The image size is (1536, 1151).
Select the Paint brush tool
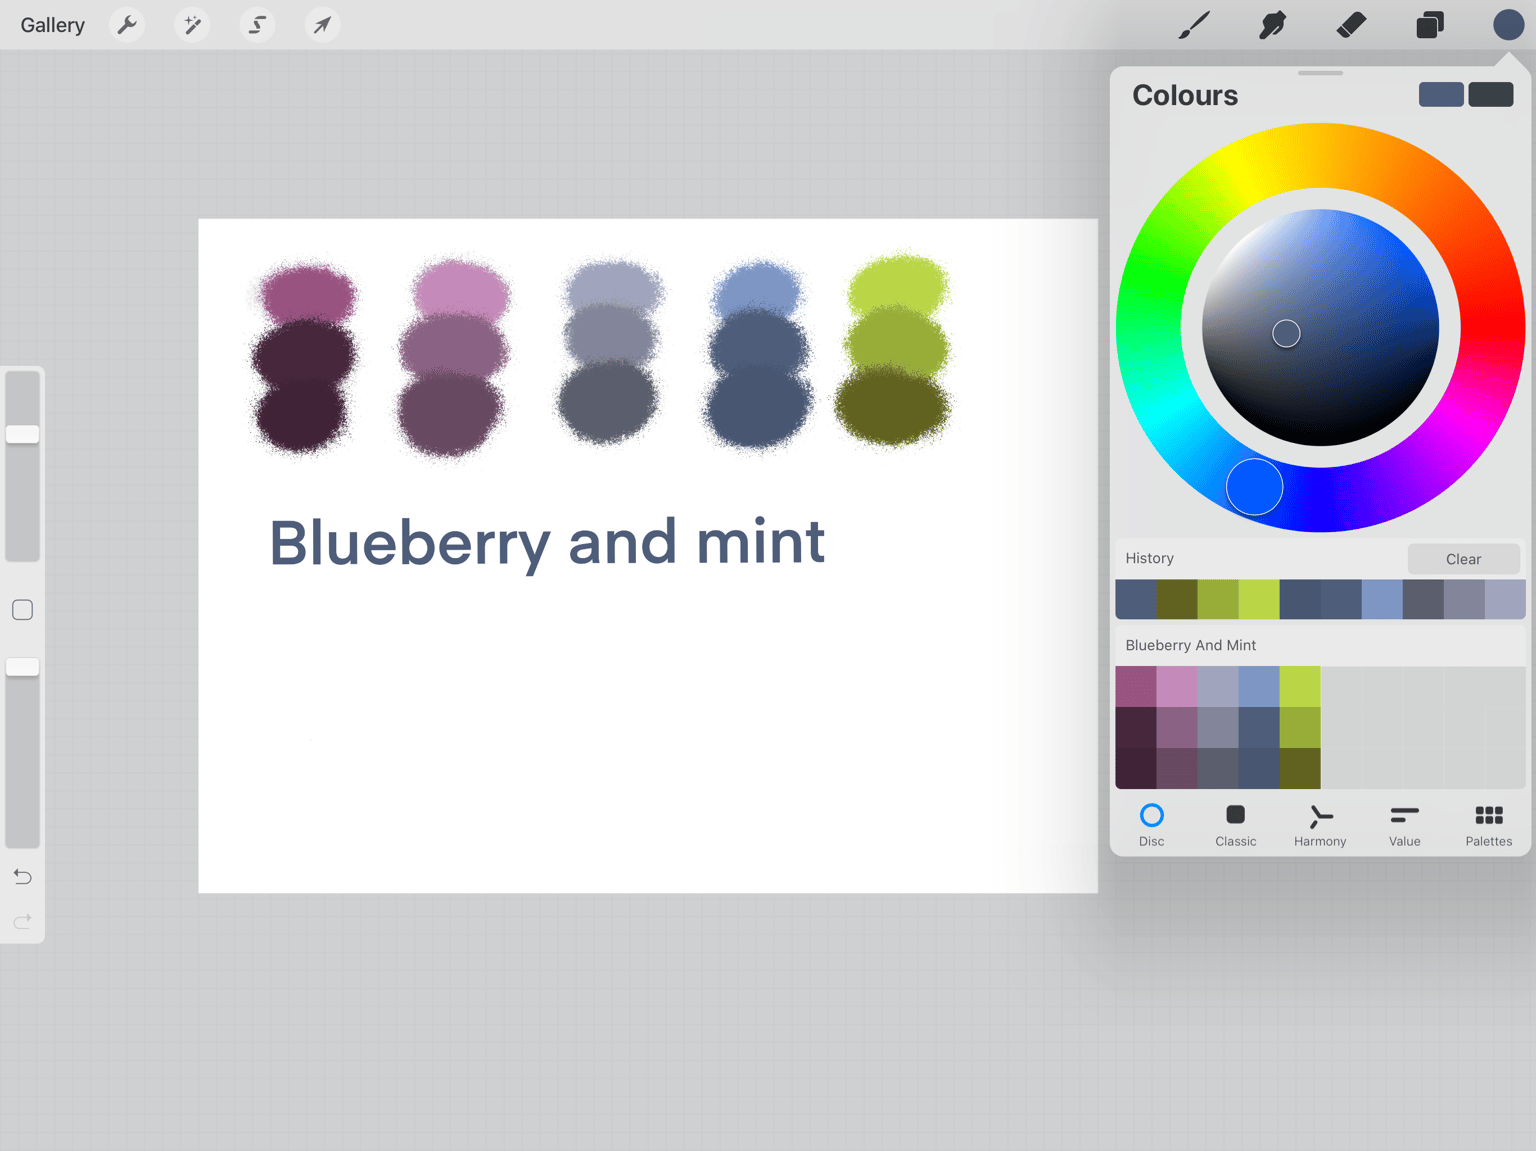[x=1194, y=24]
